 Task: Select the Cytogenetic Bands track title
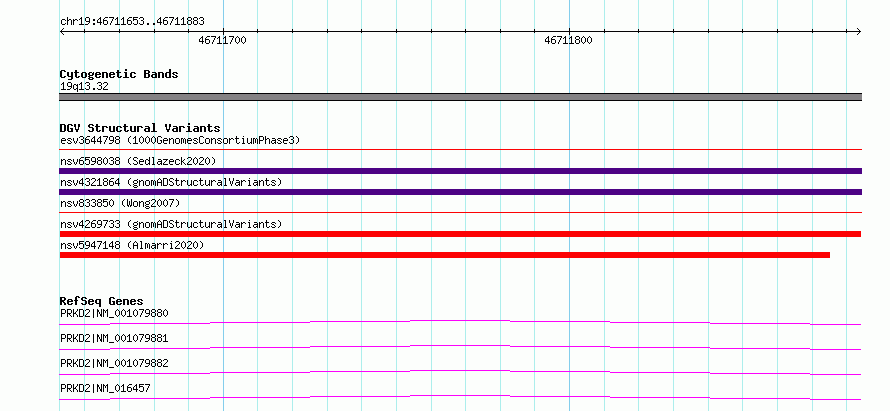[119, 74]
